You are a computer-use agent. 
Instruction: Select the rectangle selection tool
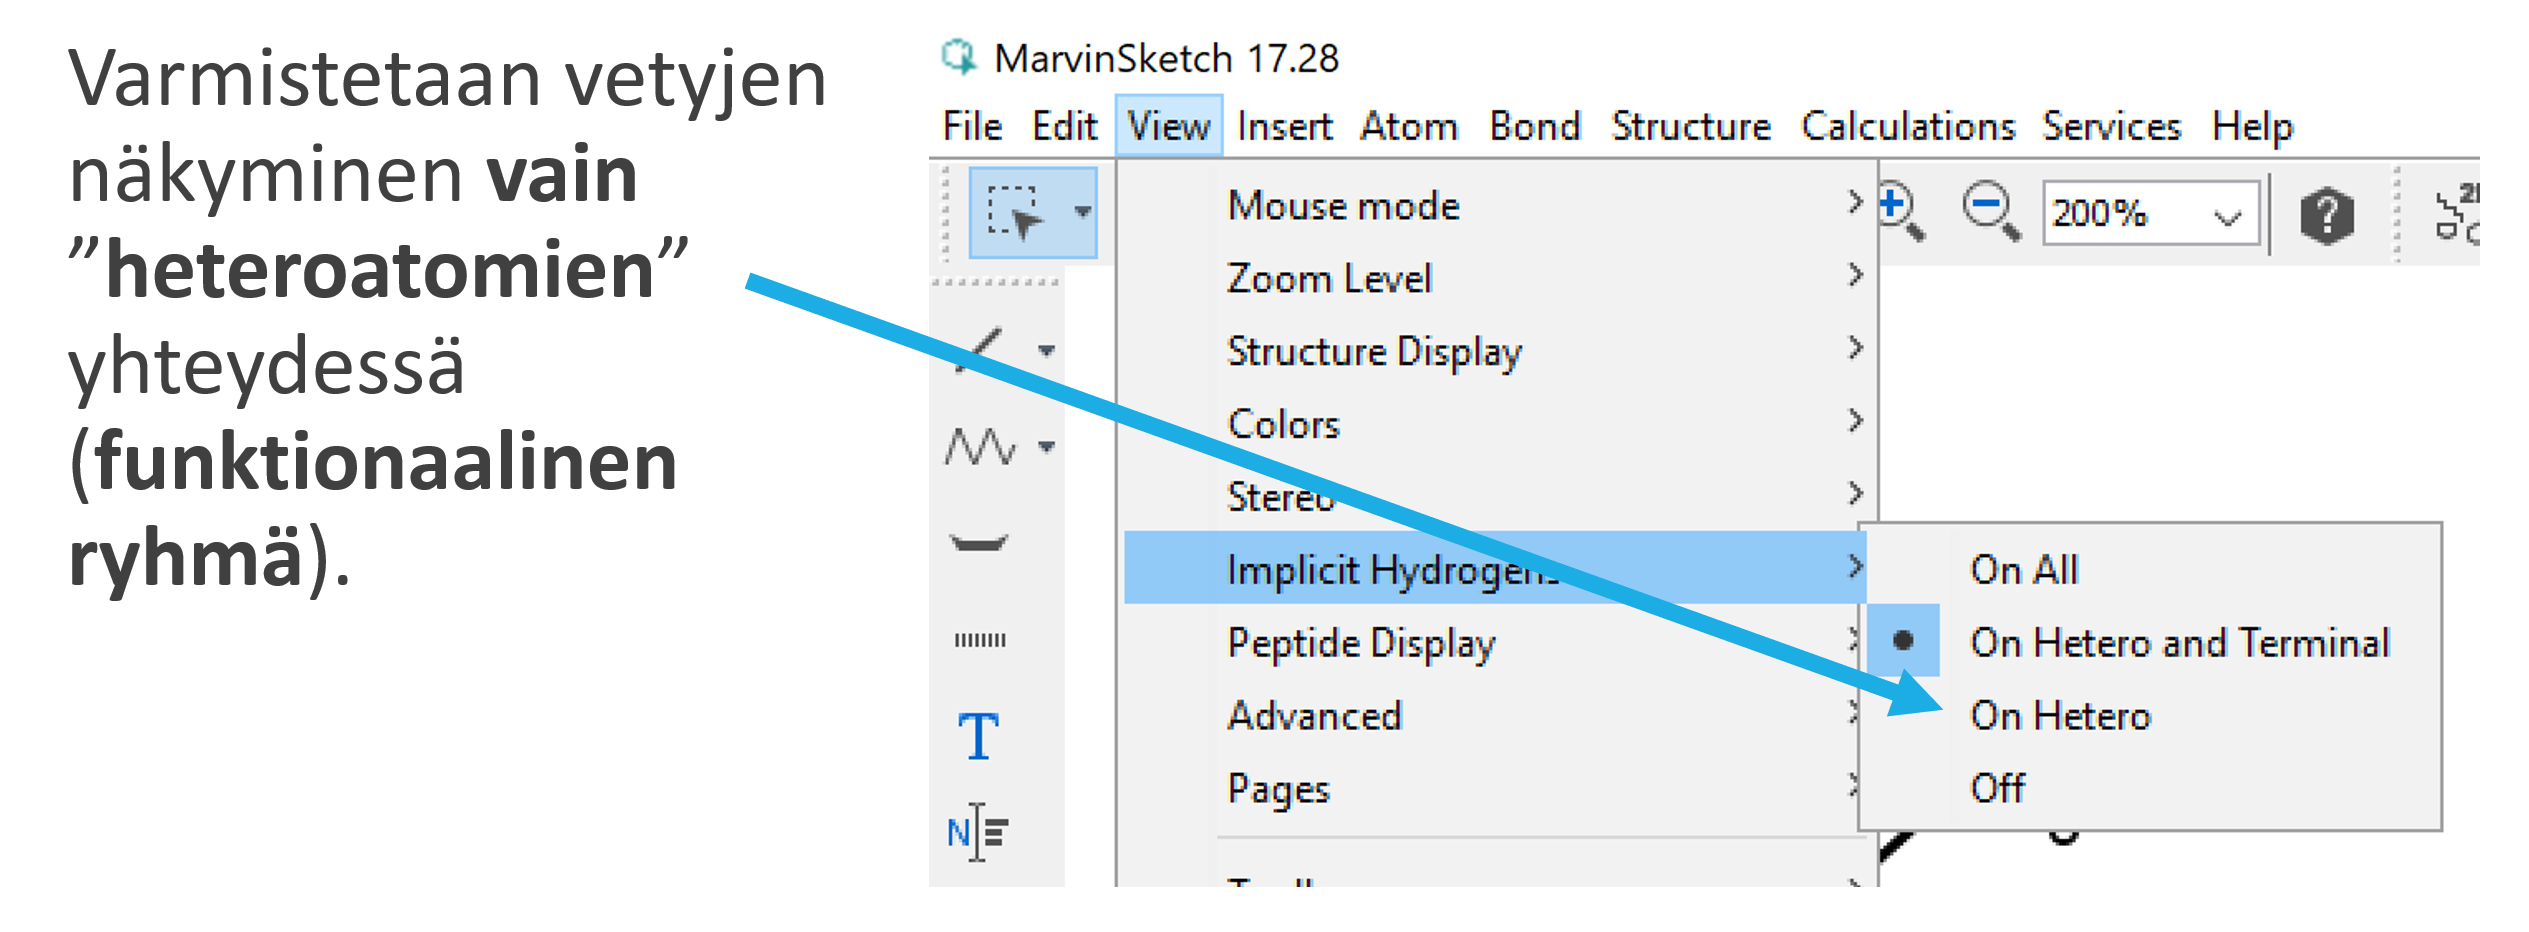click(x=1015, y=213)
